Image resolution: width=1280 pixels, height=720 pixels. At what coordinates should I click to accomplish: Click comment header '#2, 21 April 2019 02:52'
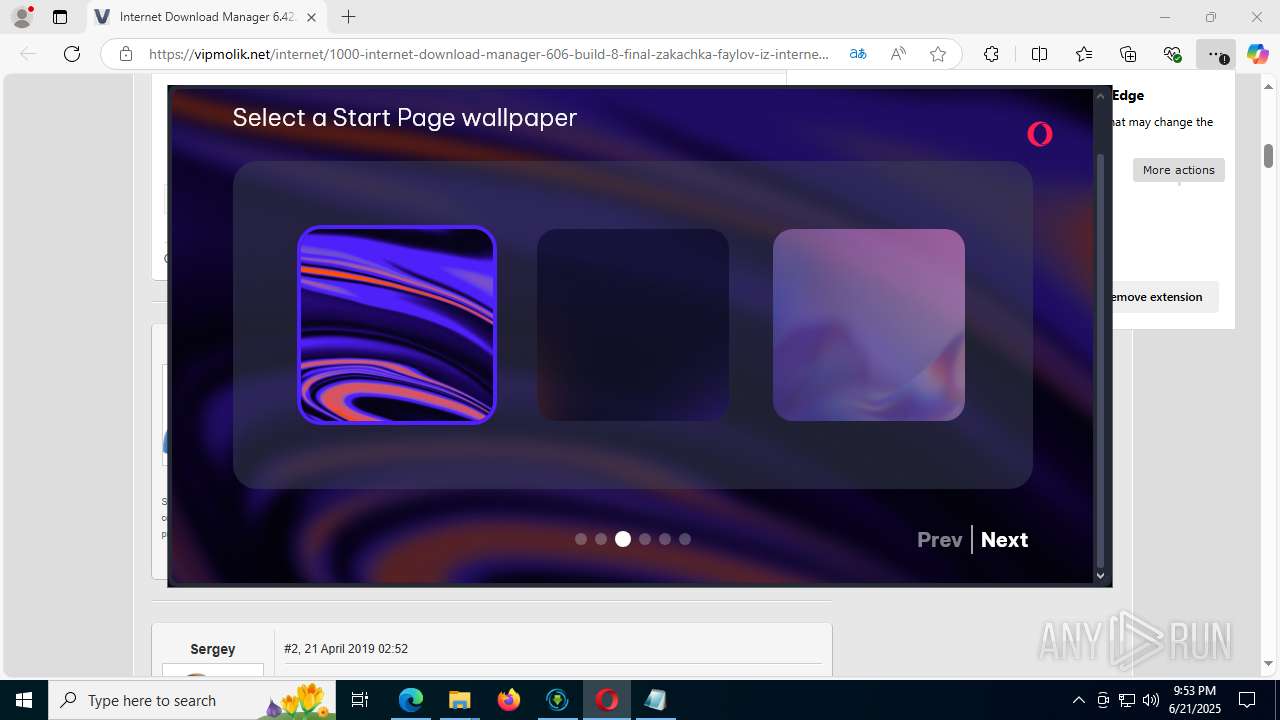(346, 649)
